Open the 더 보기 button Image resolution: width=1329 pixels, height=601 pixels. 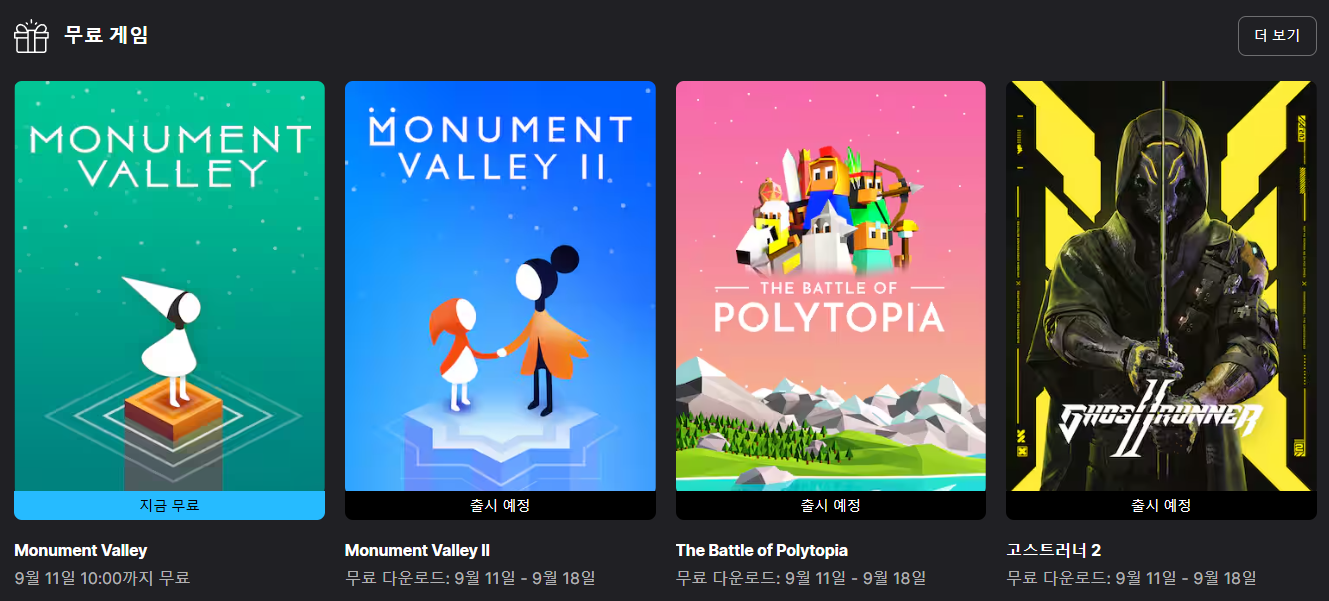(x=1277, y=36)
